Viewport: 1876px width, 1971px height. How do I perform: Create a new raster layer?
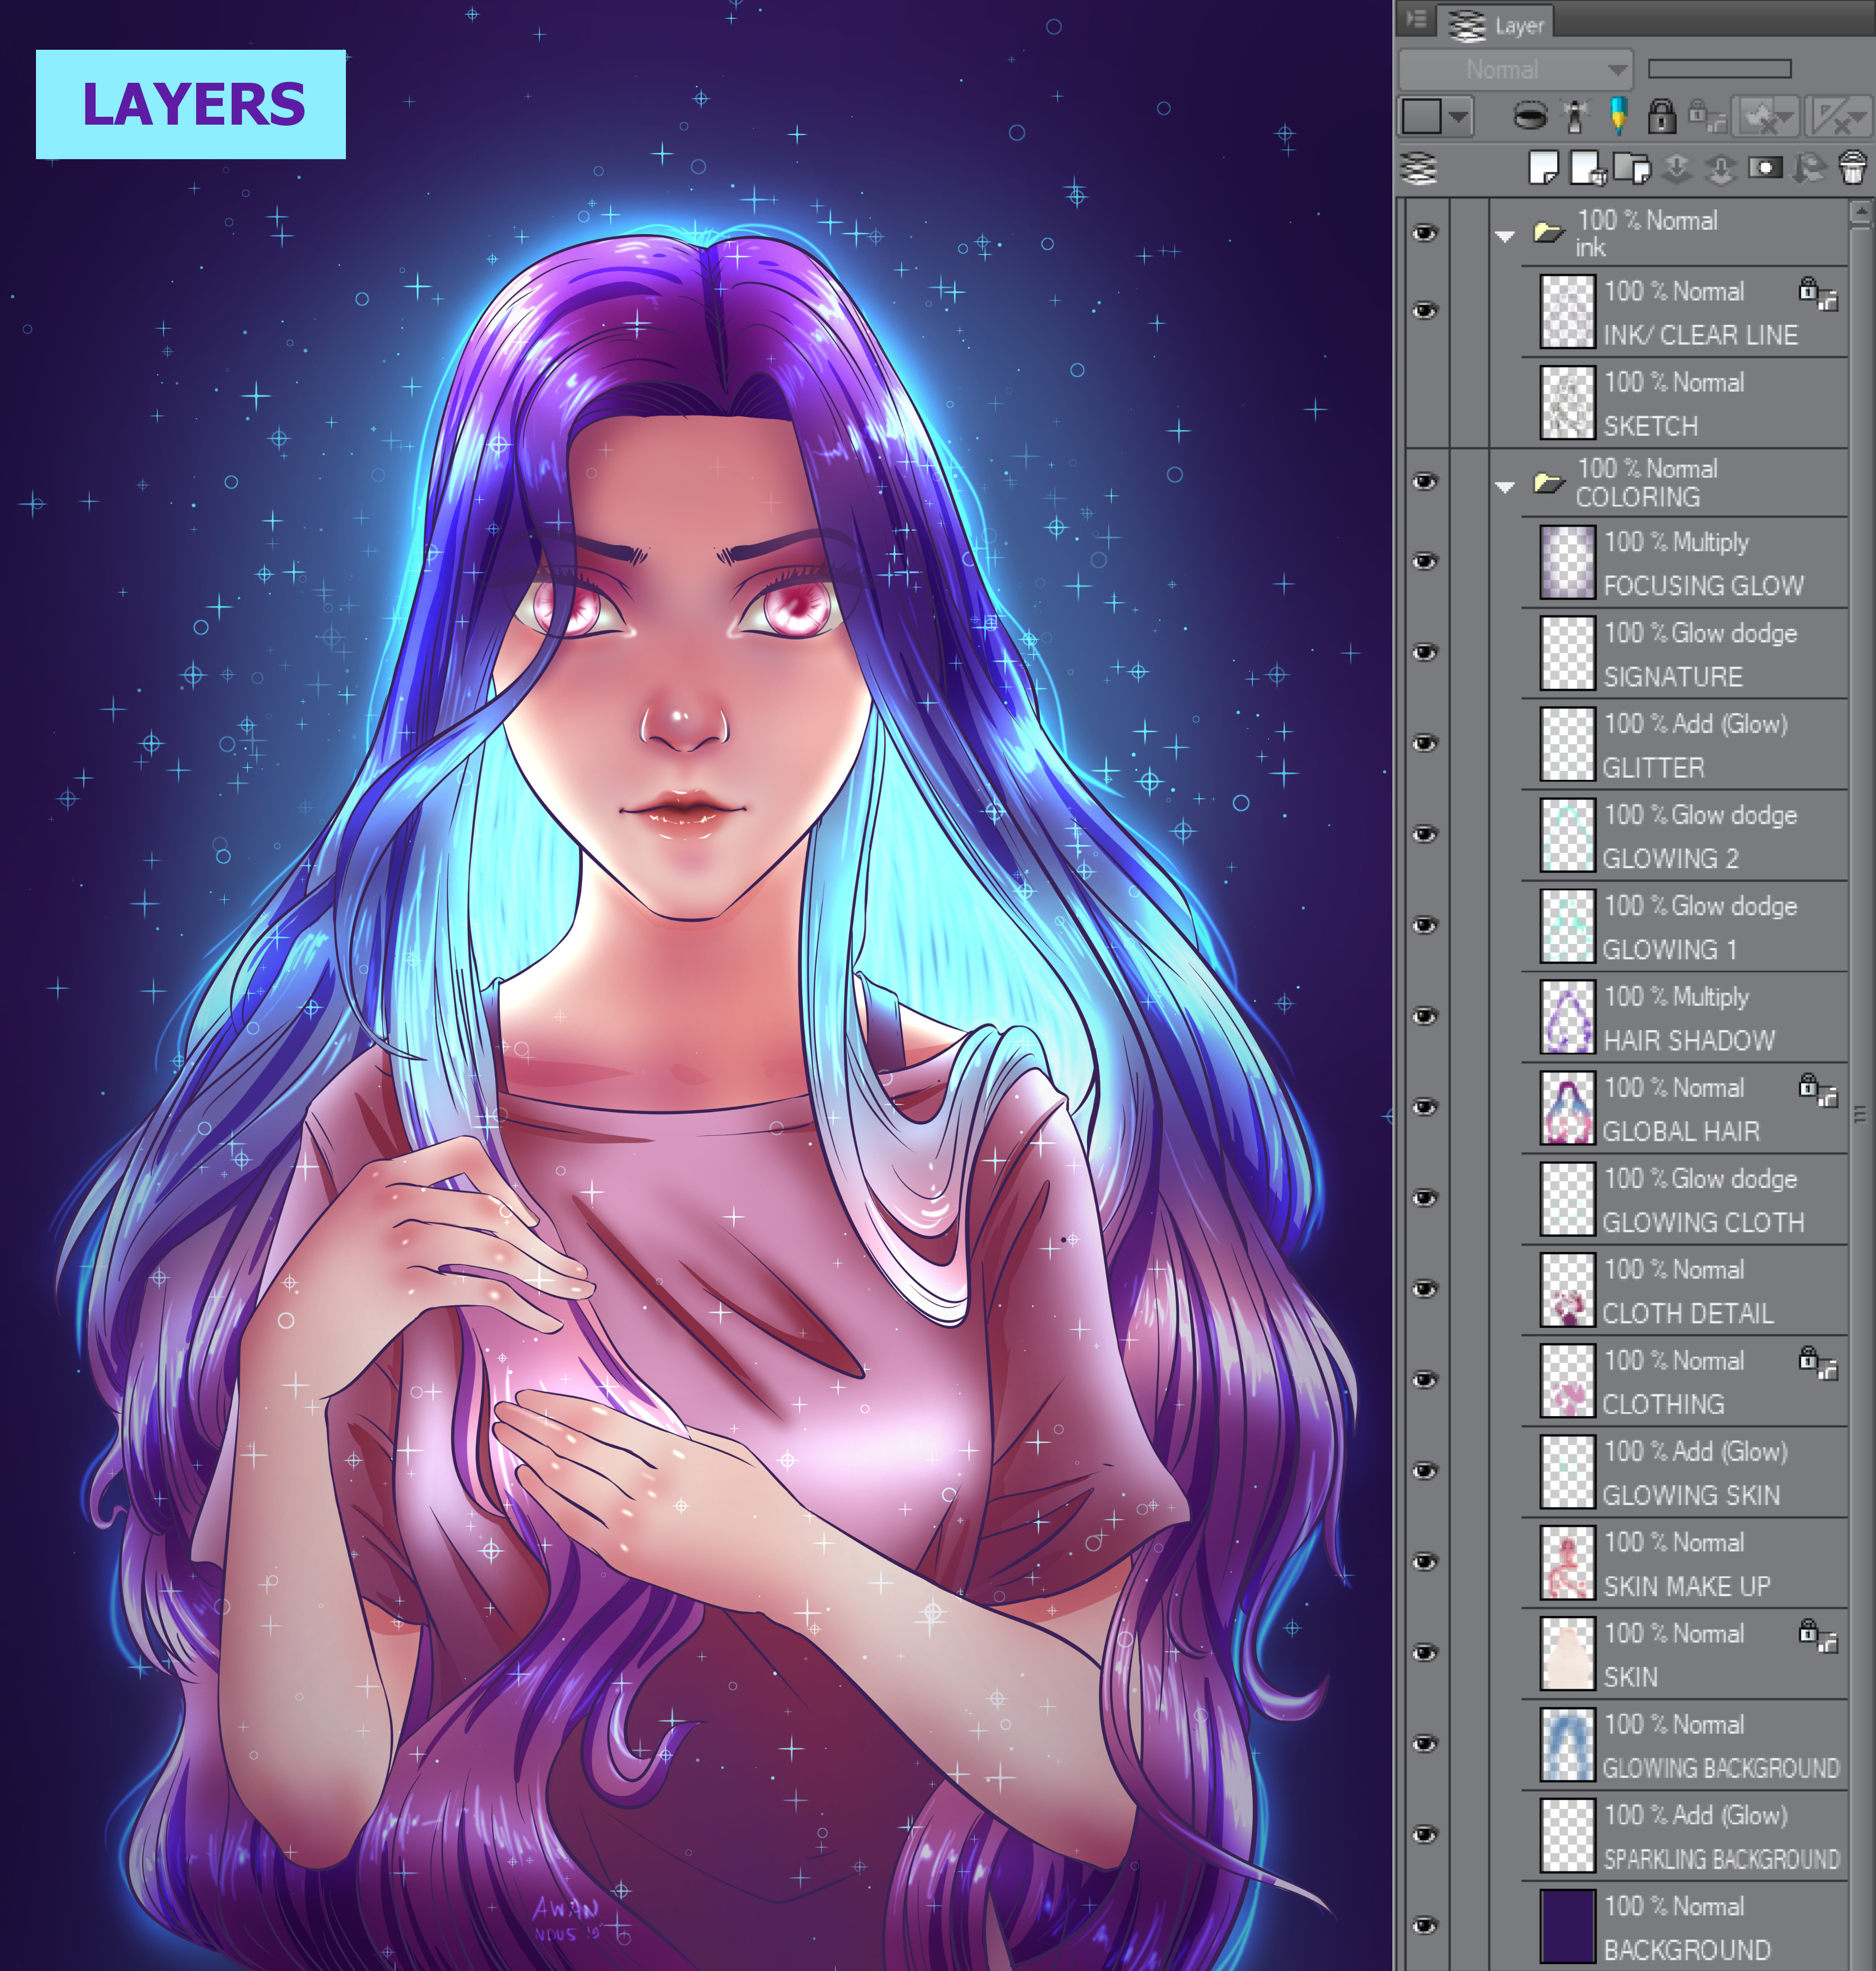[x=1544, y=168]
